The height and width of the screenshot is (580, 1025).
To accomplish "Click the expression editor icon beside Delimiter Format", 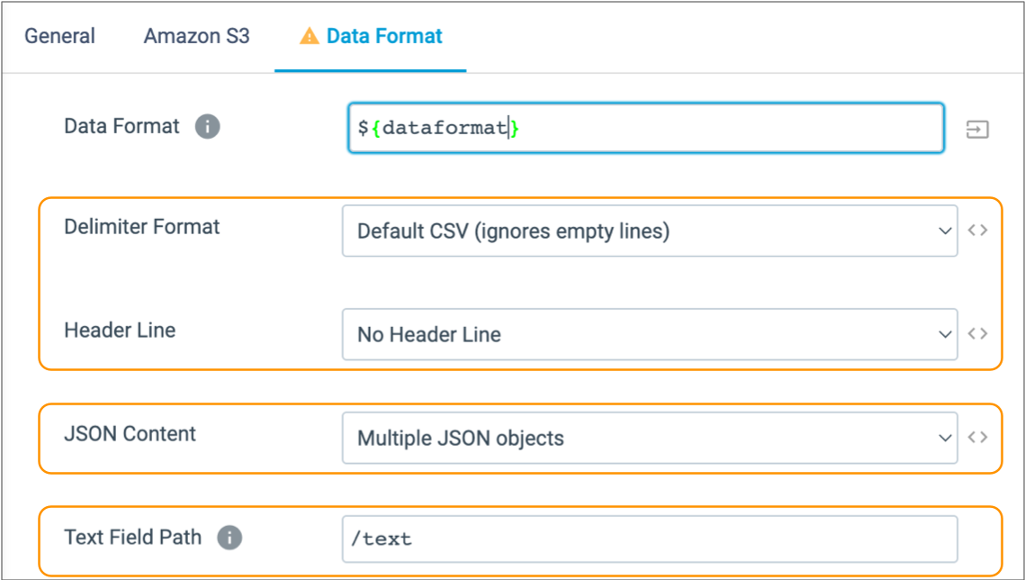I will pos(977,230).
